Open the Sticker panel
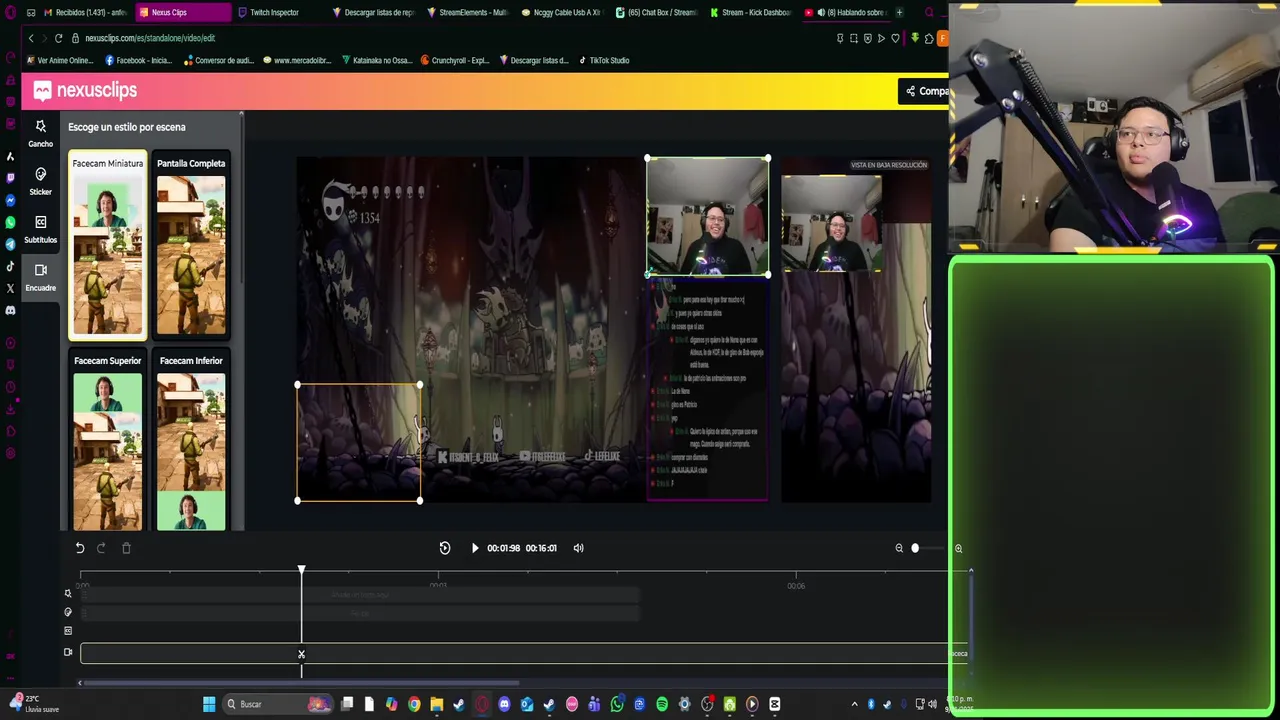 40,181
